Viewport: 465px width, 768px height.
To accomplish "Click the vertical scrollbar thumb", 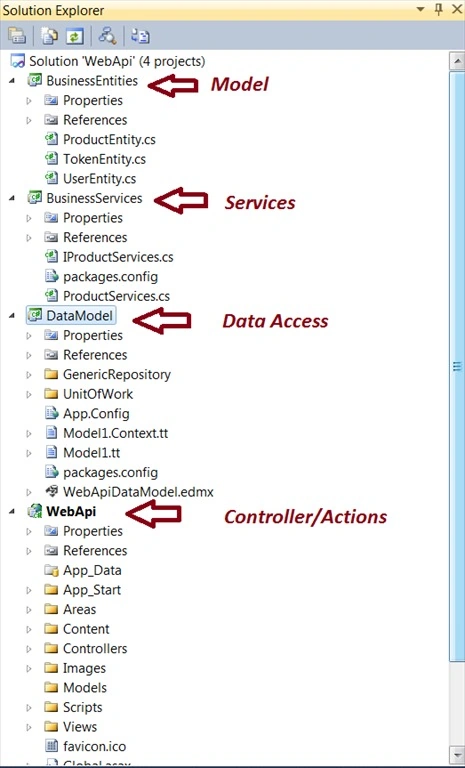I will 457,366.
